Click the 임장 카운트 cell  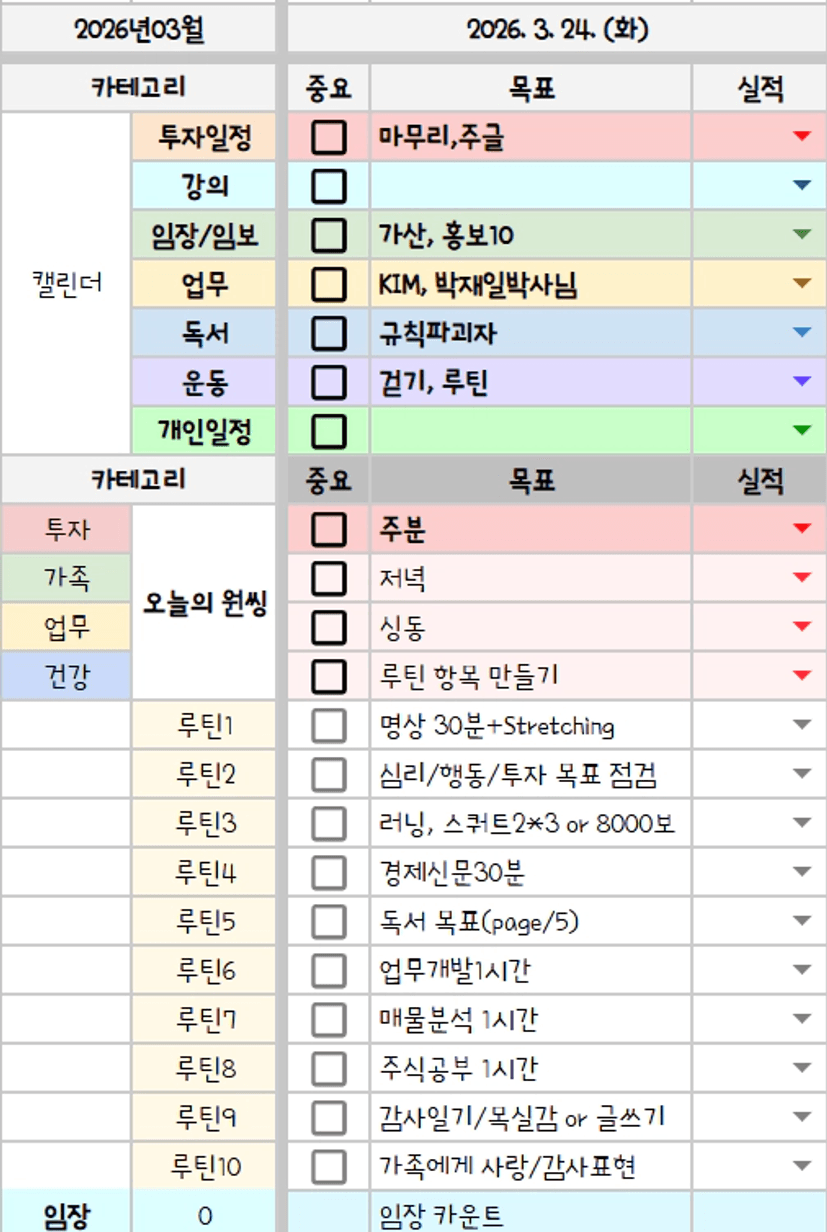tap(529, 1215)
